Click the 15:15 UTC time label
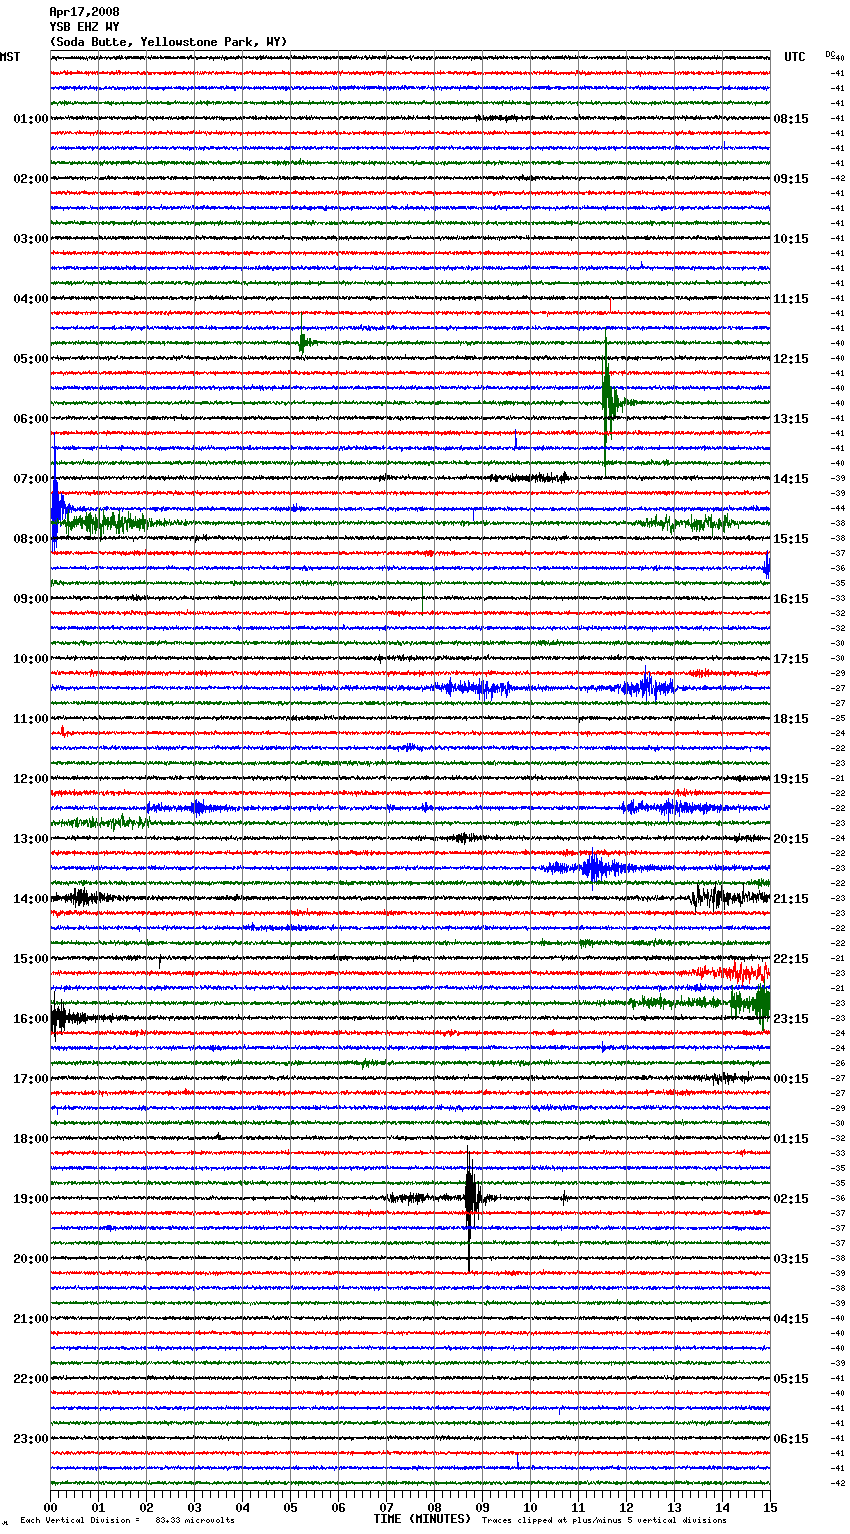 click(x=791, y=539)
